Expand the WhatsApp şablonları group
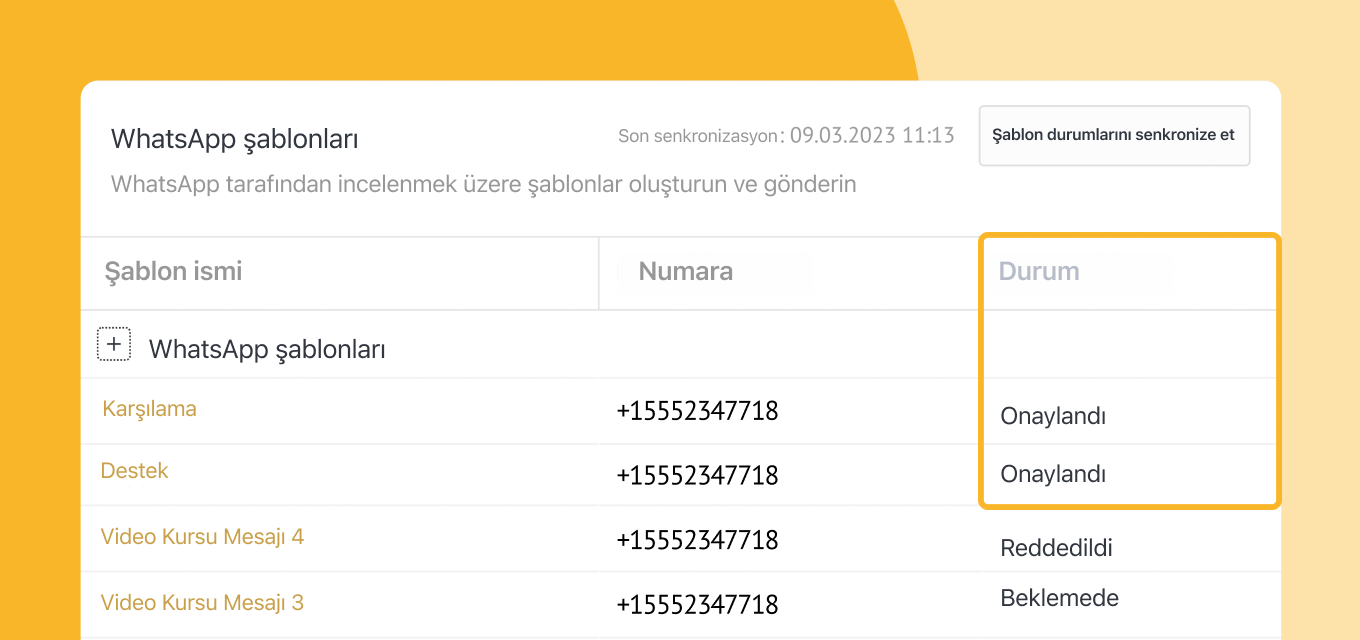The width and height of the screenshot is (1360, 640). 114,345
